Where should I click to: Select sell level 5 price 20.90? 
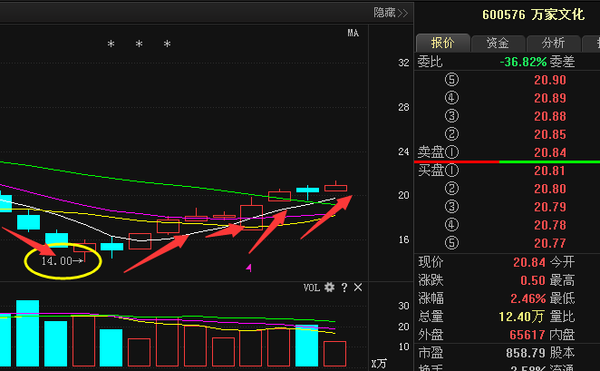click(x=550, y=80)
